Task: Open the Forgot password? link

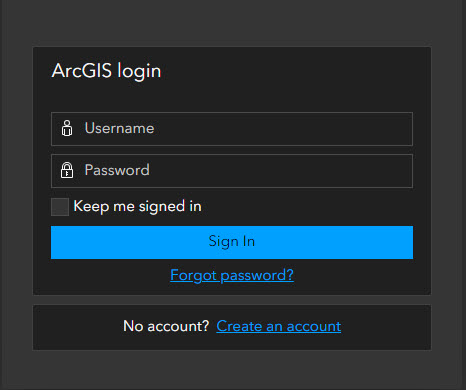Action: pos(232,276)
